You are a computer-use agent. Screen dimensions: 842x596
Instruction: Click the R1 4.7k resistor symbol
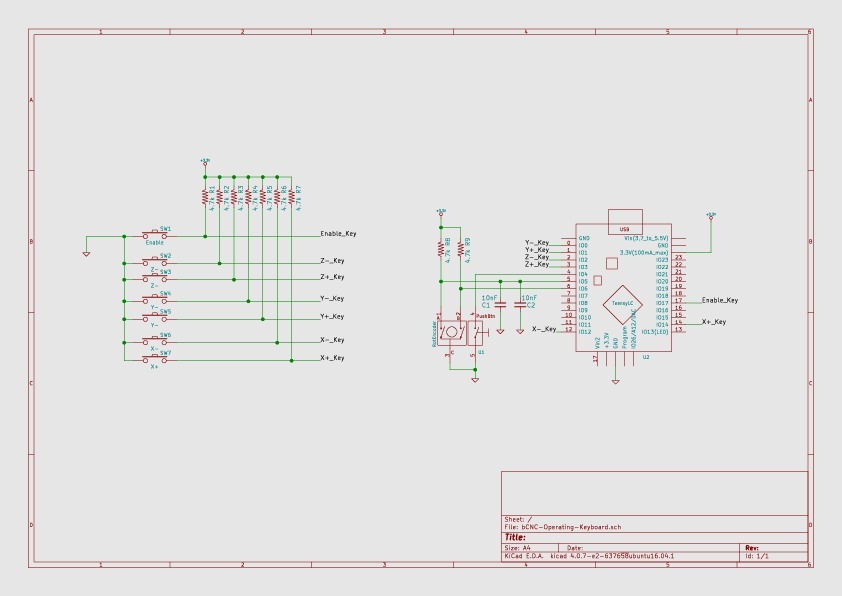205,197
